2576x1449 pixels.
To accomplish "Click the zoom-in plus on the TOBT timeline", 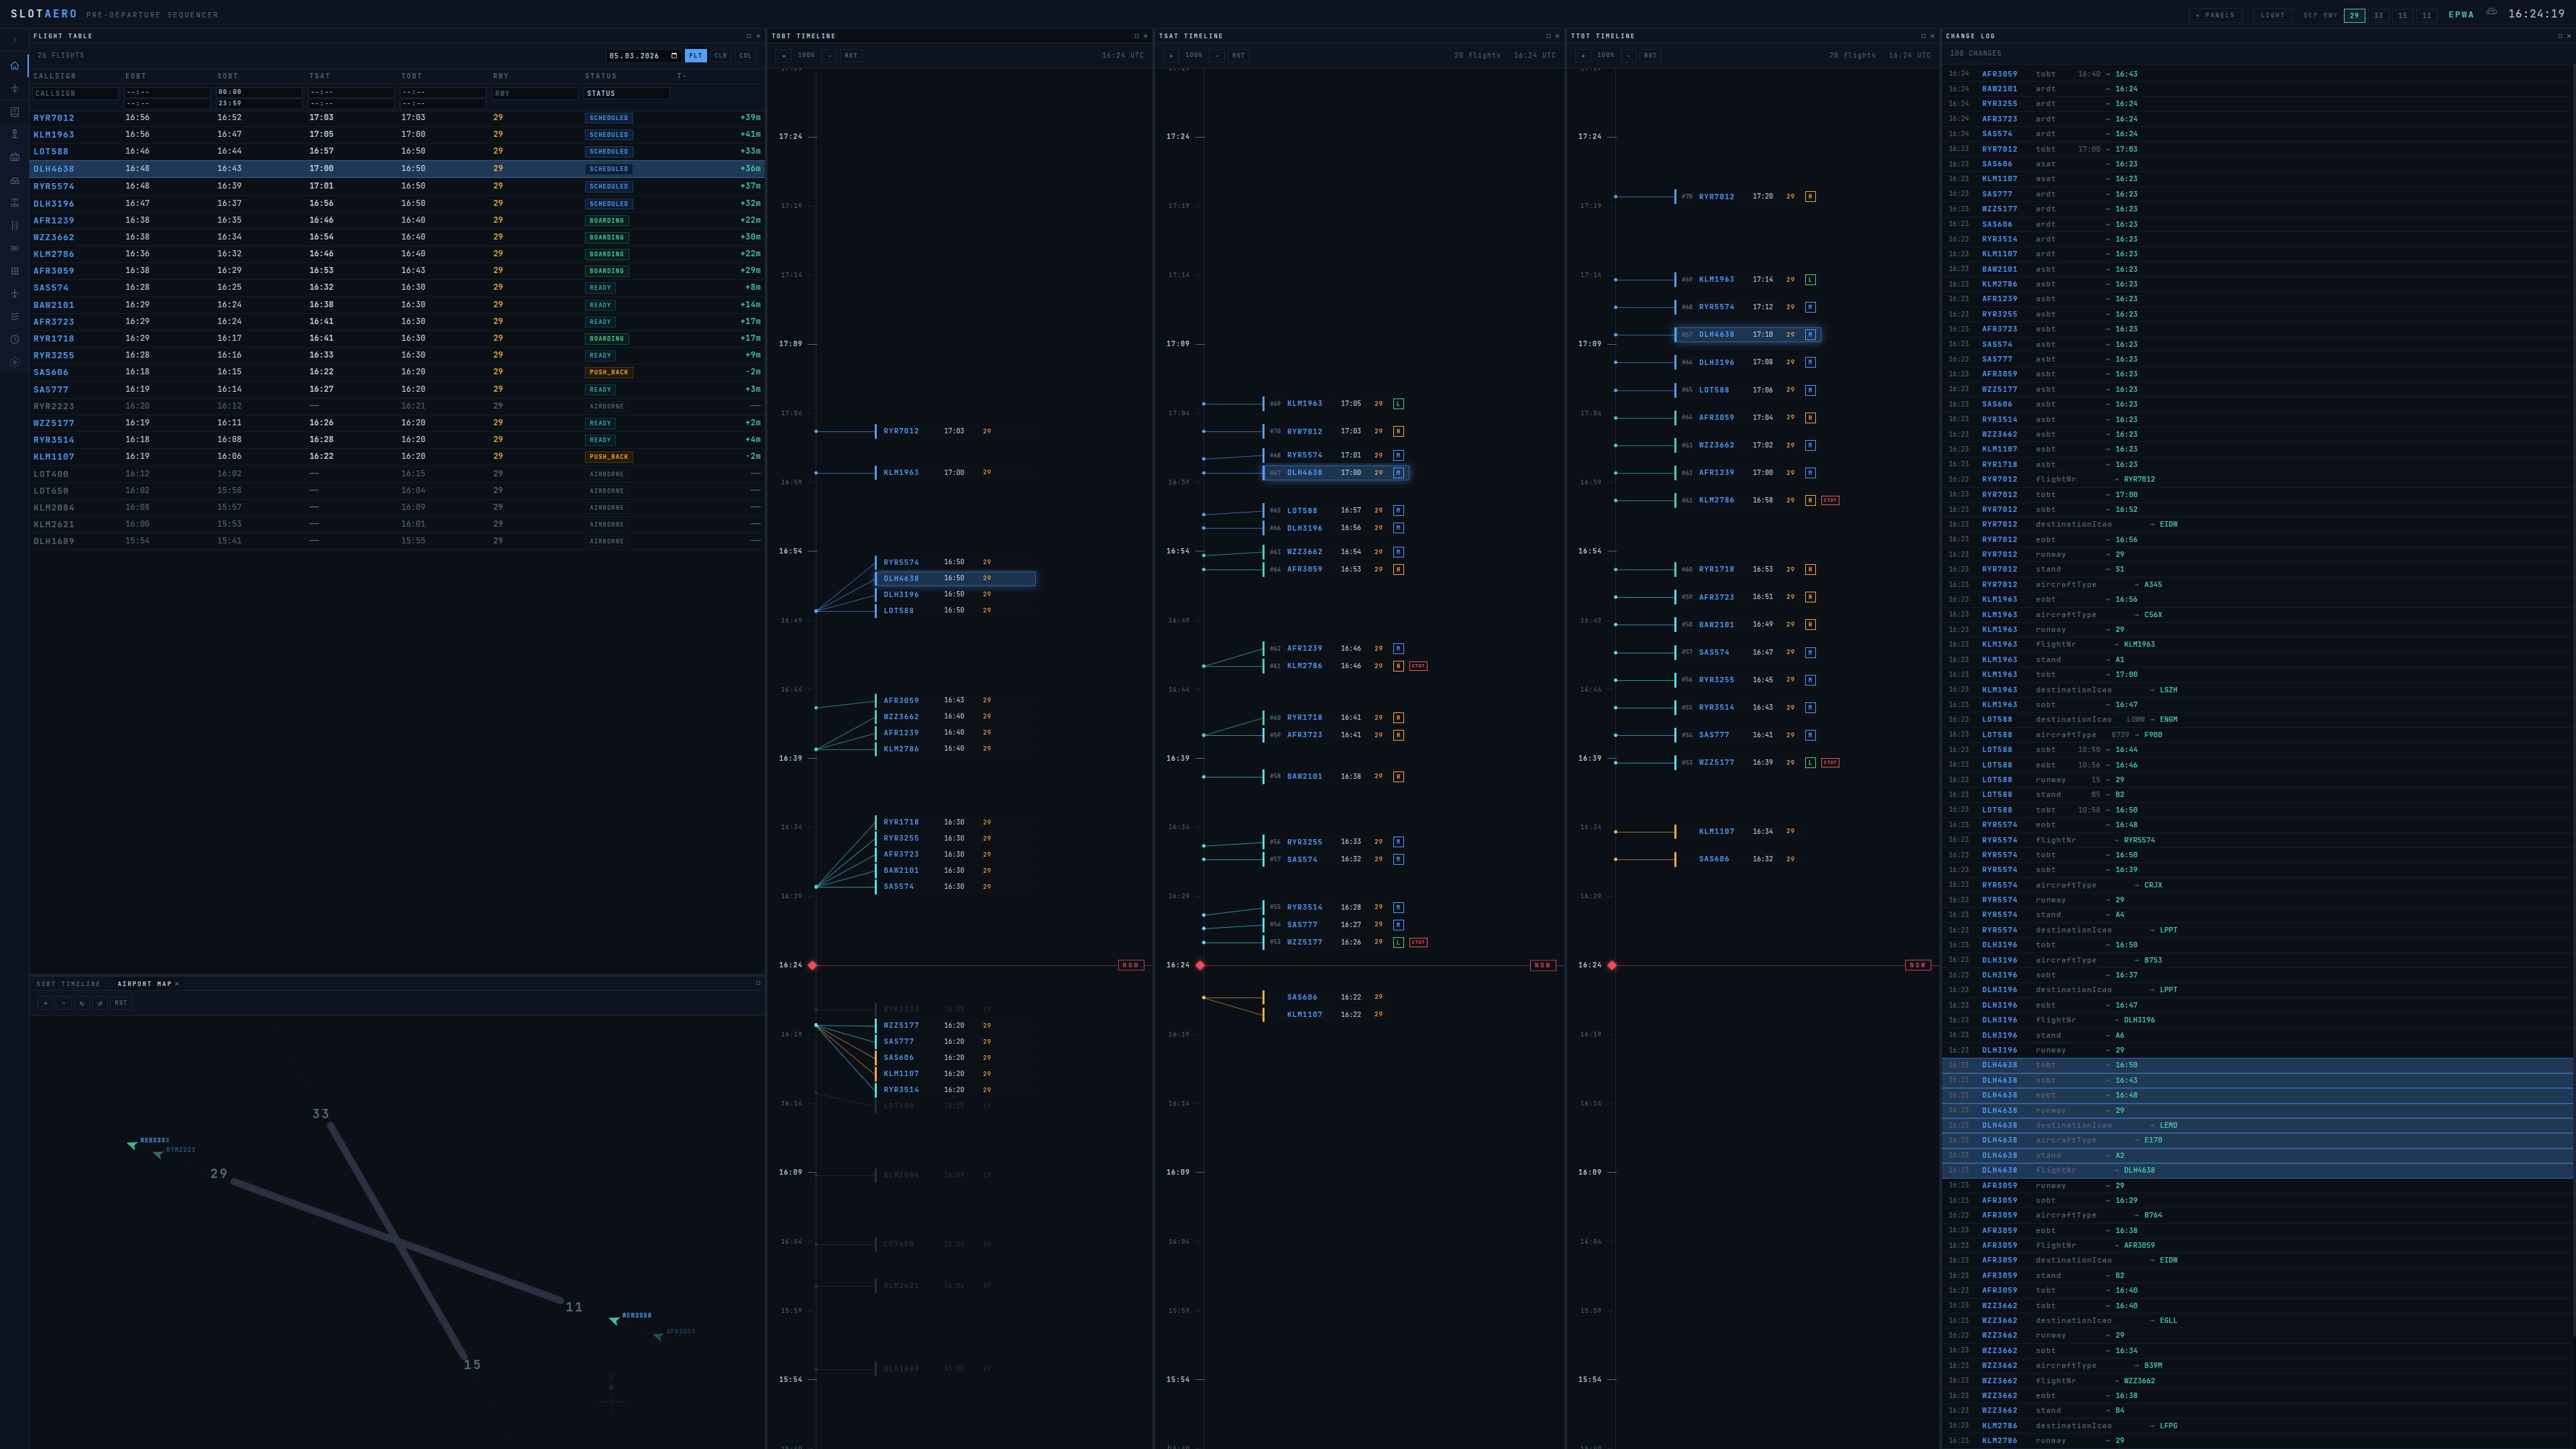I will (784, 55).
